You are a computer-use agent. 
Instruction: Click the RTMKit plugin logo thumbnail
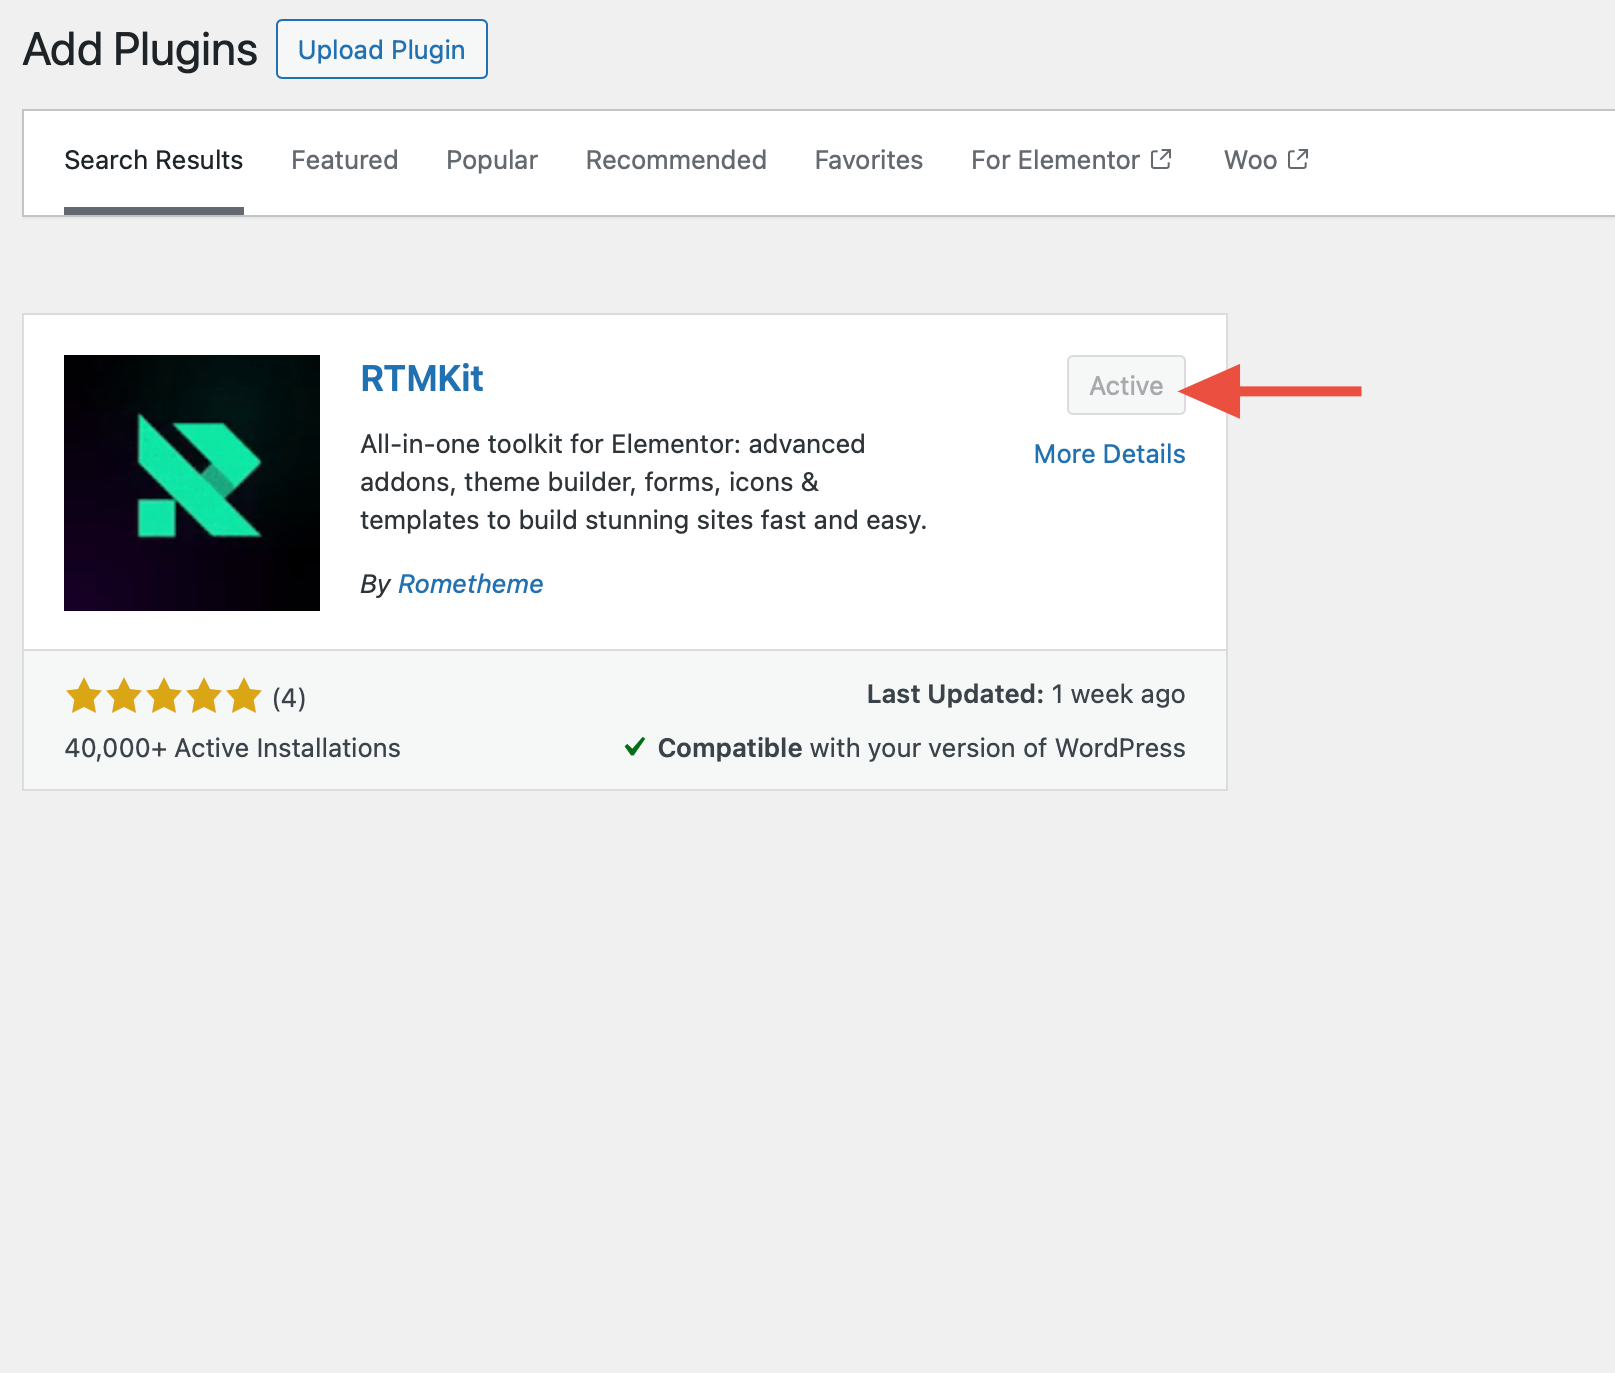tap(192, 483)
